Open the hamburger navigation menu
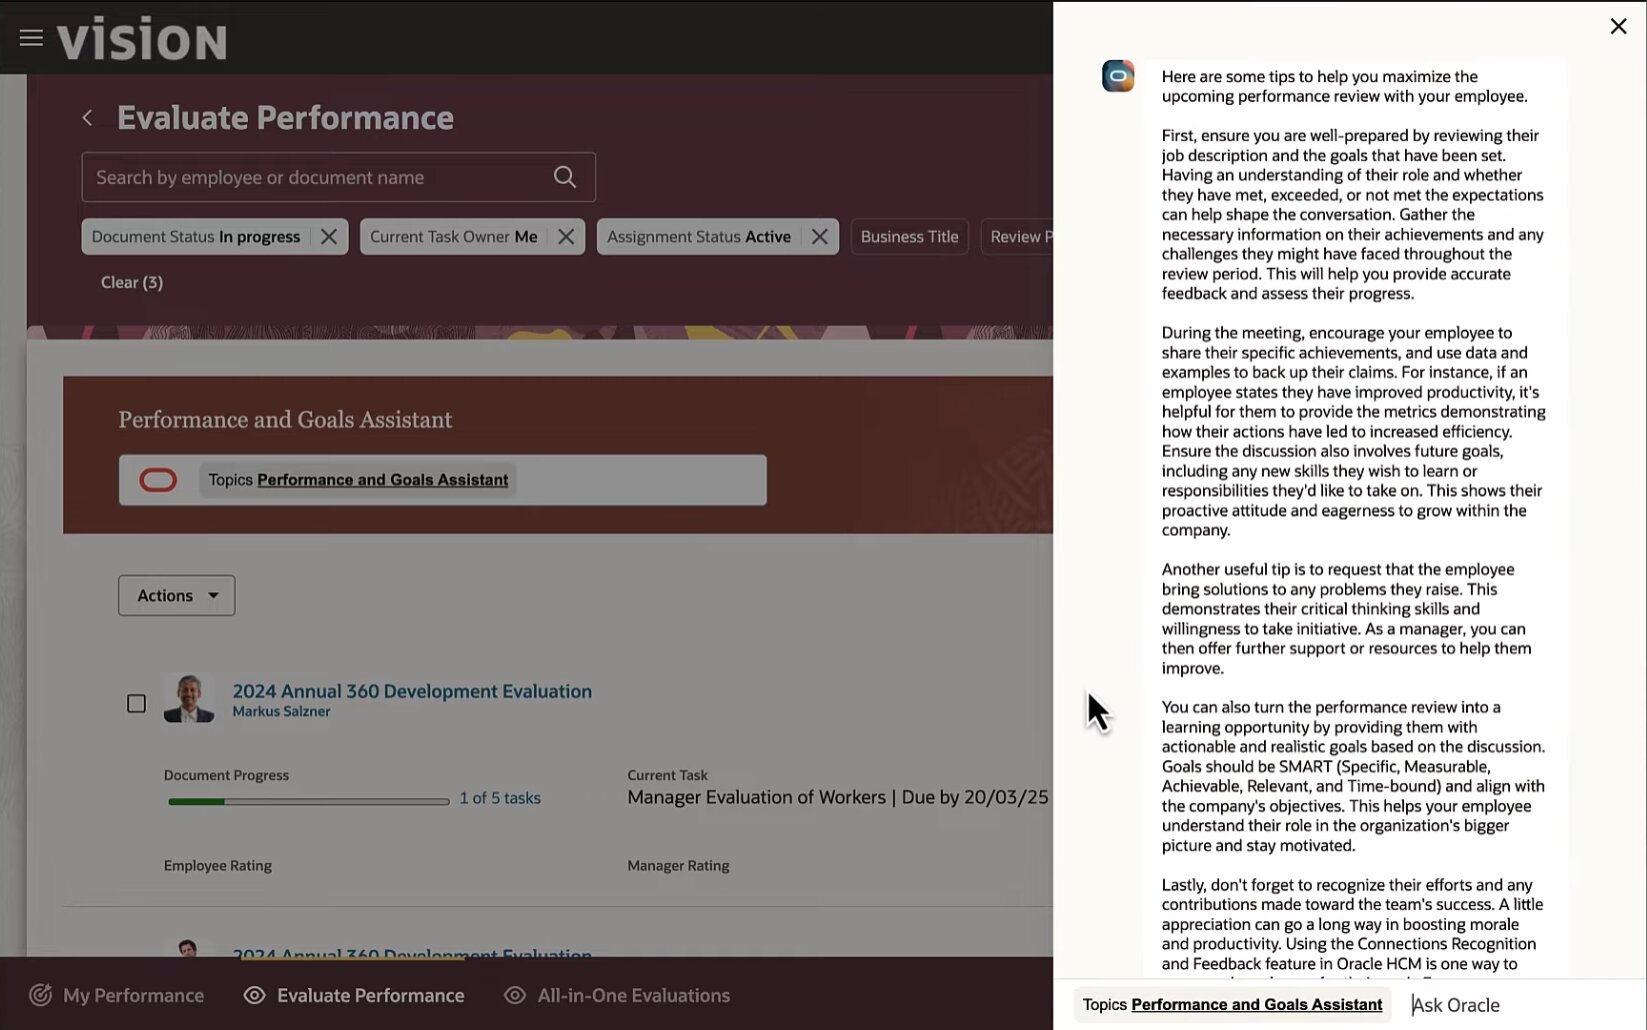 [31, 38]
